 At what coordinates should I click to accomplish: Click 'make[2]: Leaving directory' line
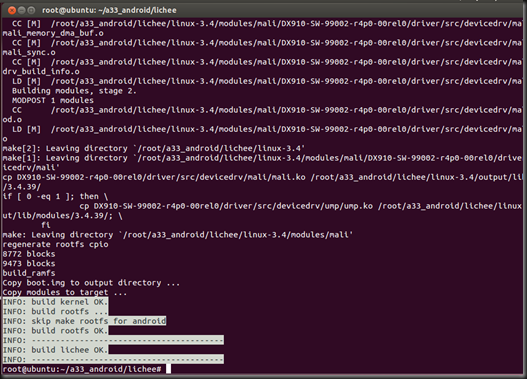click(x=154, y=149)
